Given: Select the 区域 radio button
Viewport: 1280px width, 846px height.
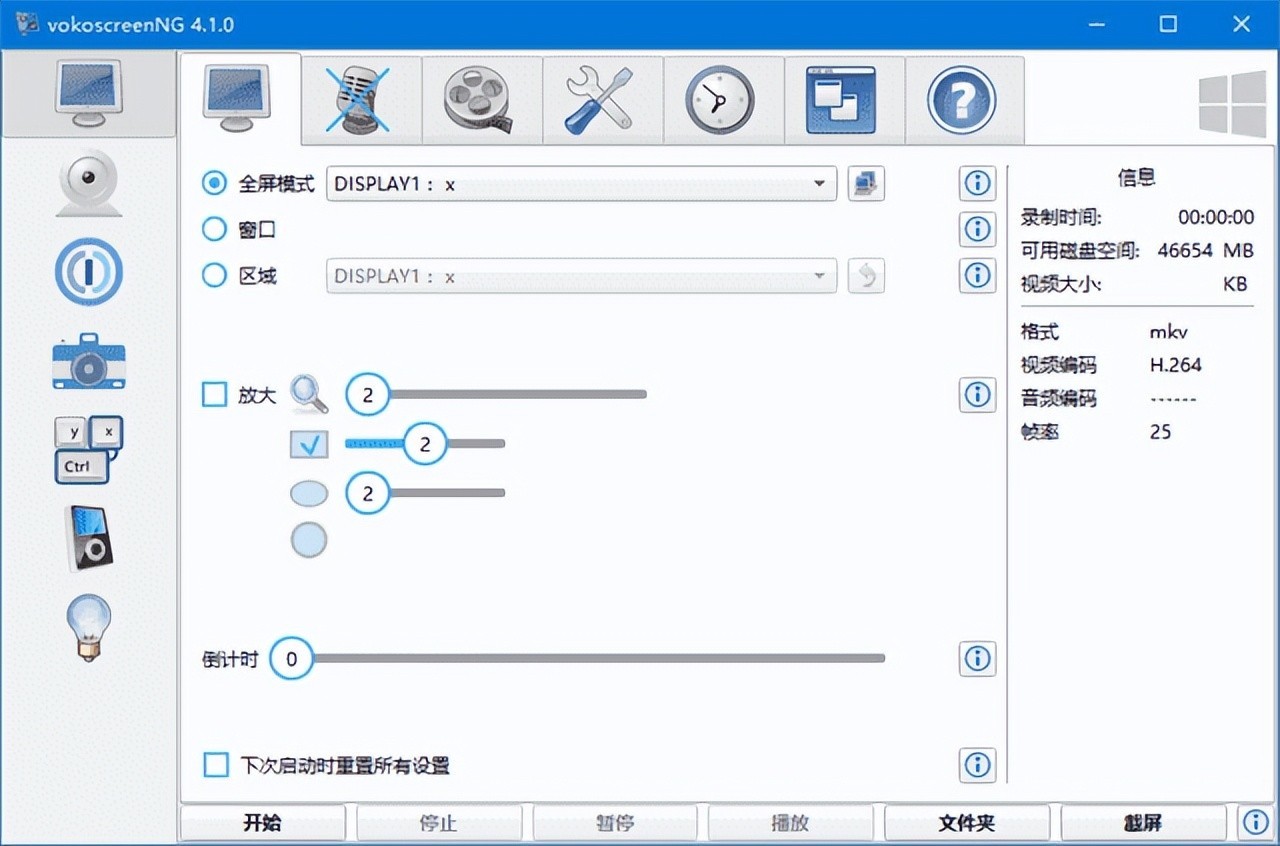Looking at the screenshot, I should (214, 275).
